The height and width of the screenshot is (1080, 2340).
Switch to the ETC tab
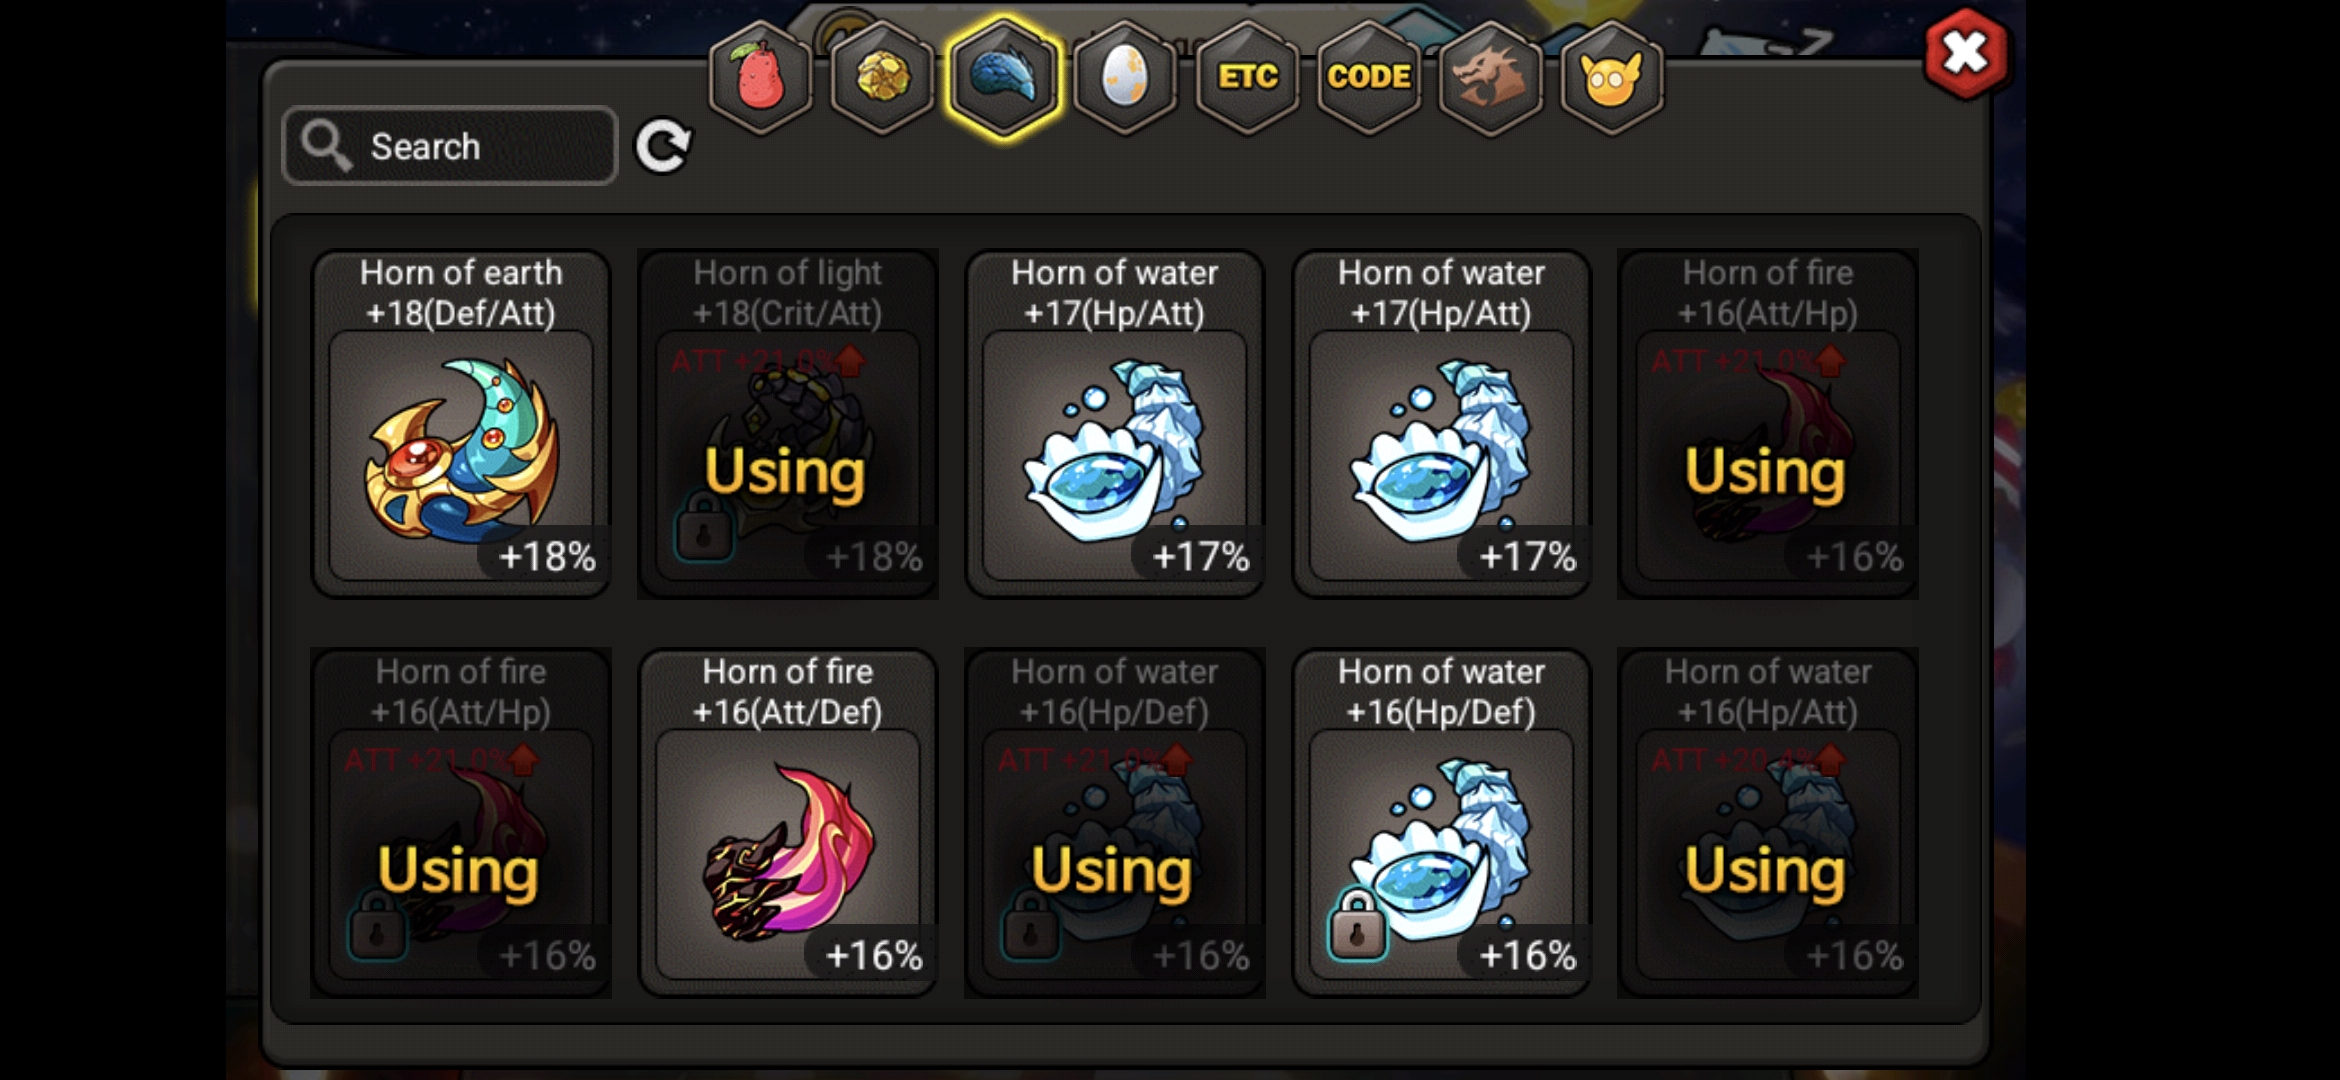point(1247,77)
